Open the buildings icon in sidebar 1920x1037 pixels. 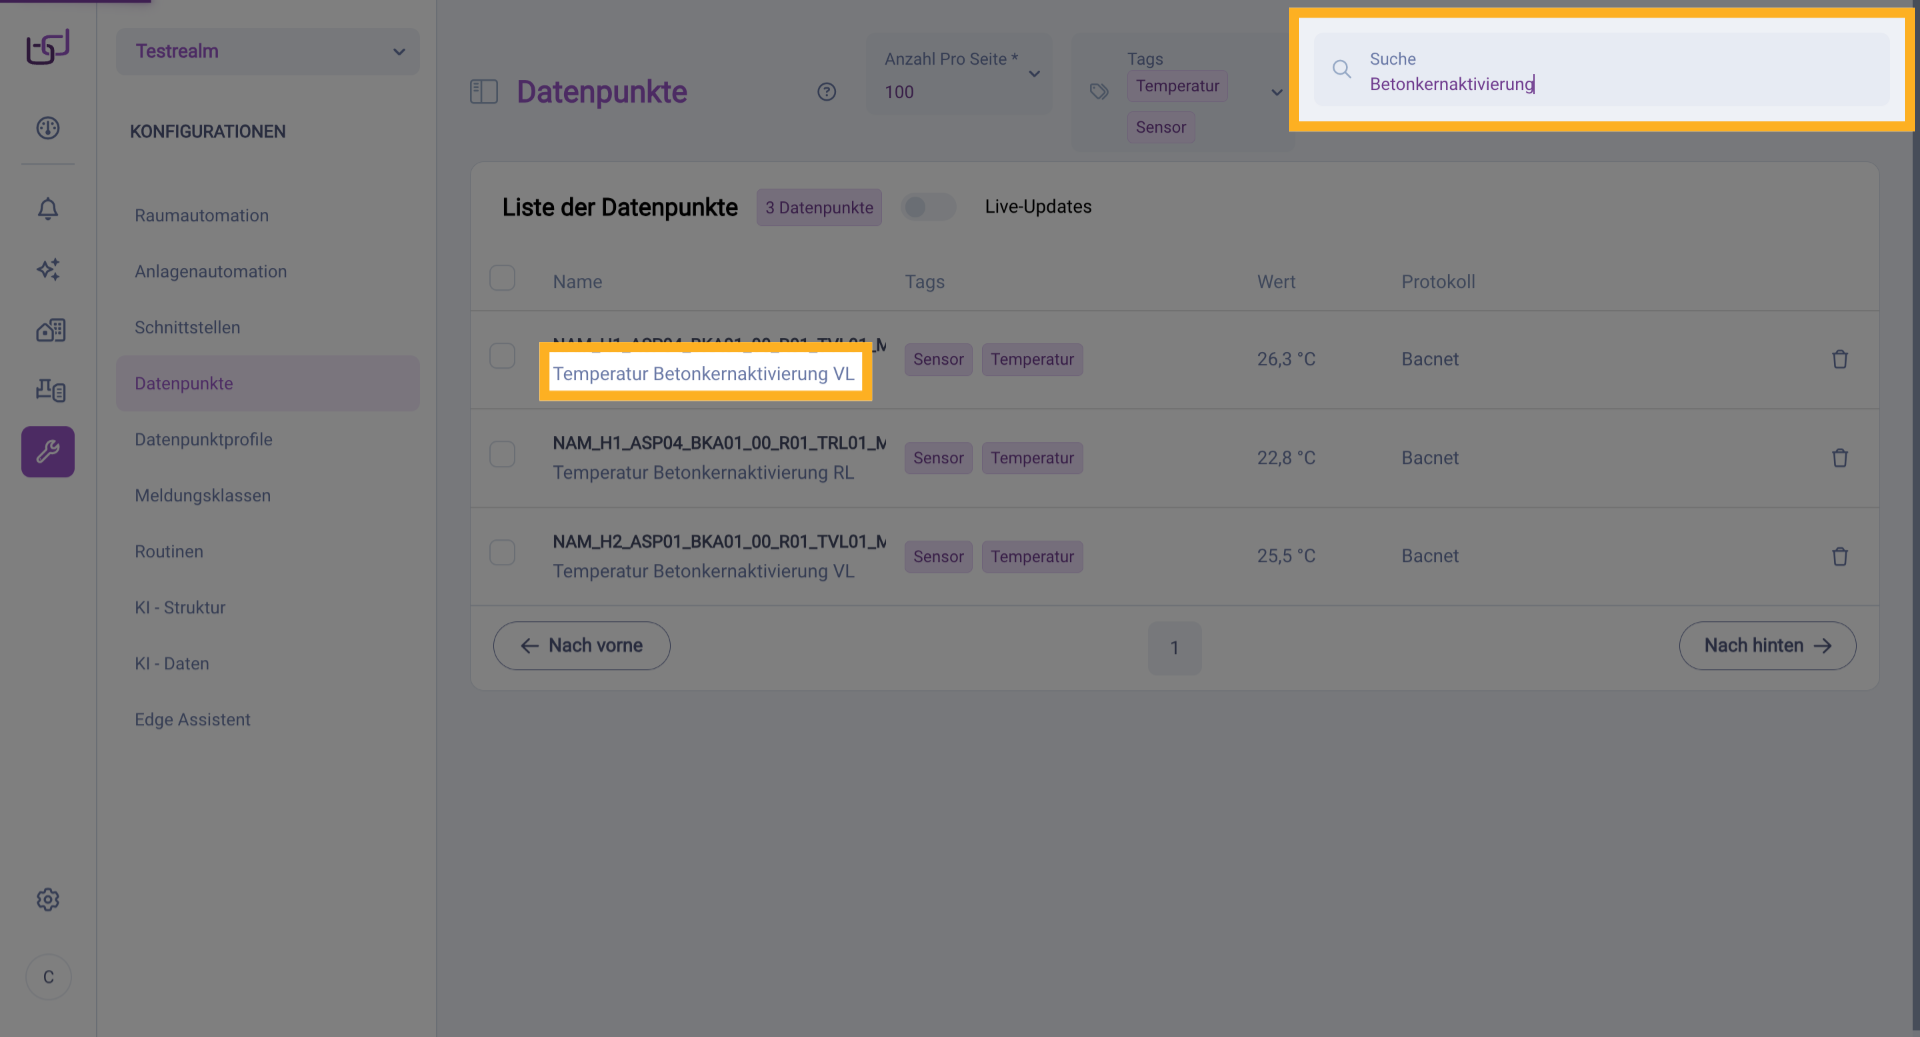[x=50, y=330]
